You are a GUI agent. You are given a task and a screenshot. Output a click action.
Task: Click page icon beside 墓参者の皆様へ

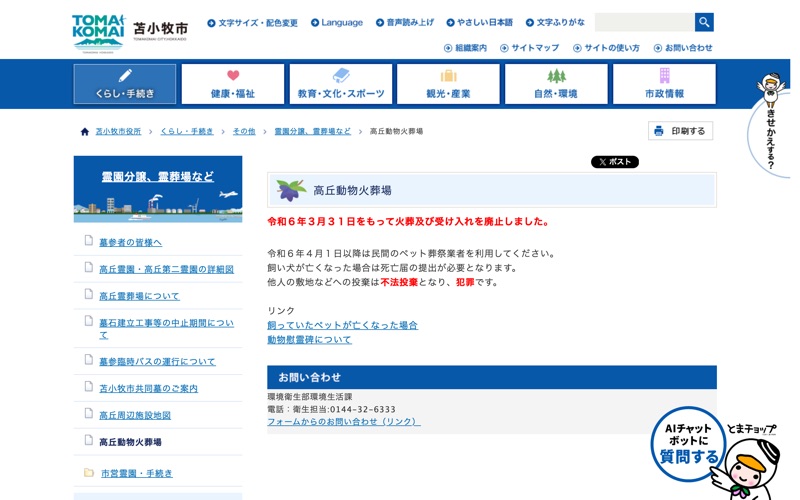point(89,240)
